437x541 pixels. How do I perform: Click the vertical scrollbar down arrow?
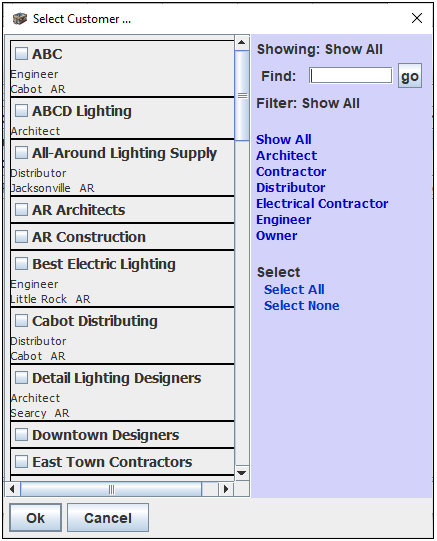(x=241, y=473)
